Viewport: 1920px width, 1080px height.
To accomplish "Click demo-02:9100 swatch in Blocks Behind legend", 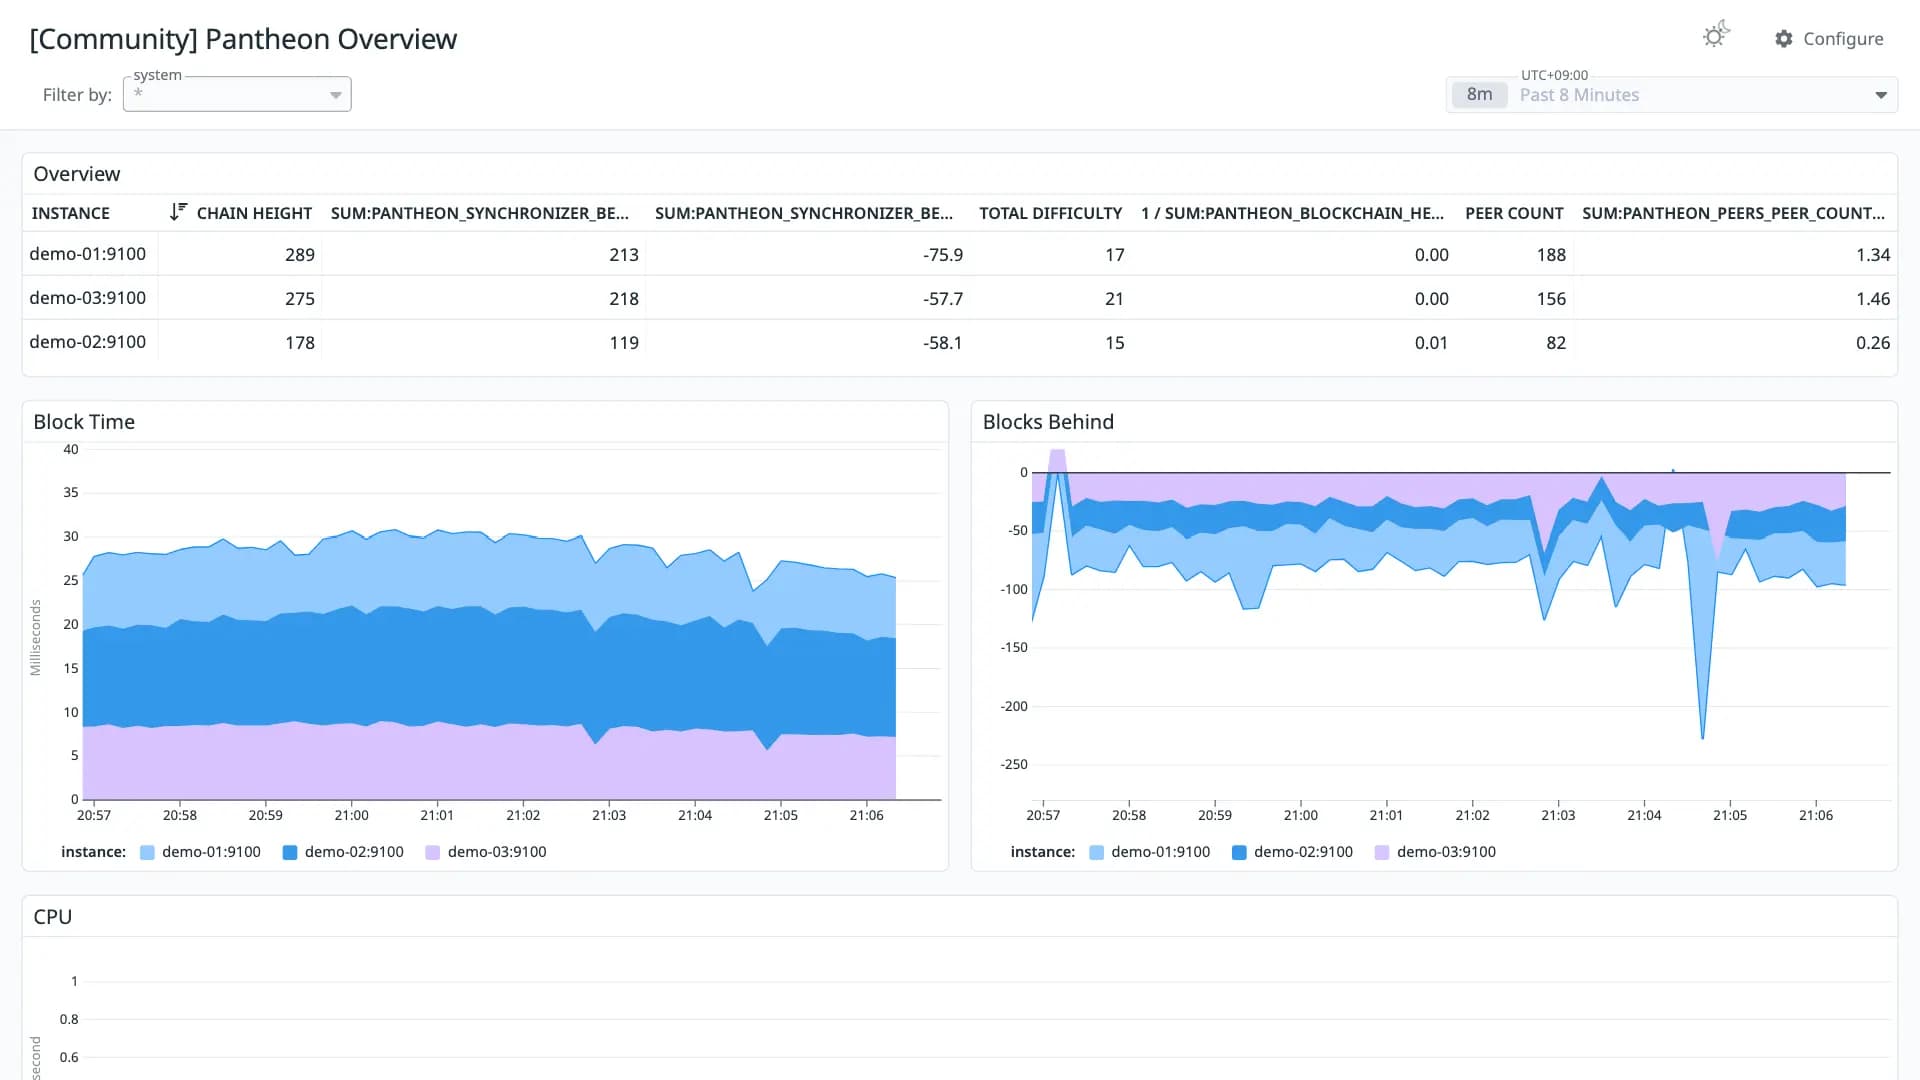I will (x=1239, y=853).
